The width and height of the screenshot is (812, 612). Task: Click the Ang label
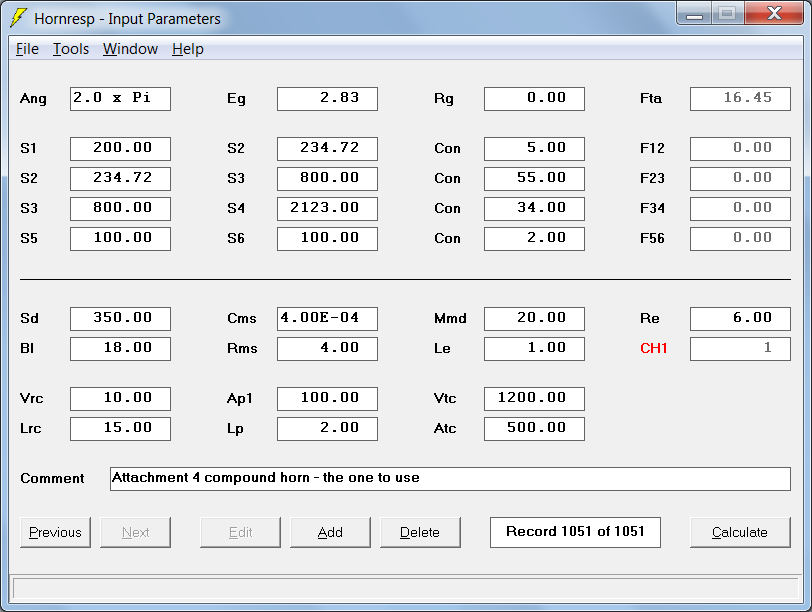pyautogui.click(x=33, y=99)
